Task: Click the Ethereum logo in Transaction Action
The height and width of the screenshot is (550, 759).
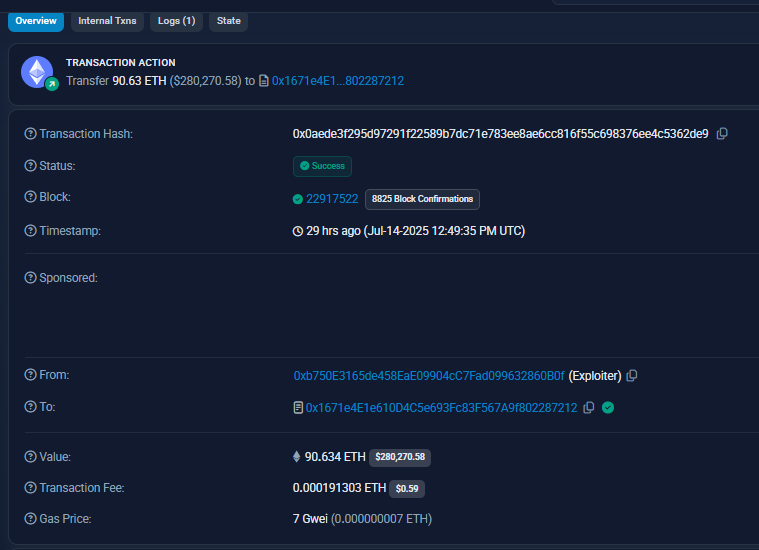Action: pyautogui.click(x=37, y=72)
